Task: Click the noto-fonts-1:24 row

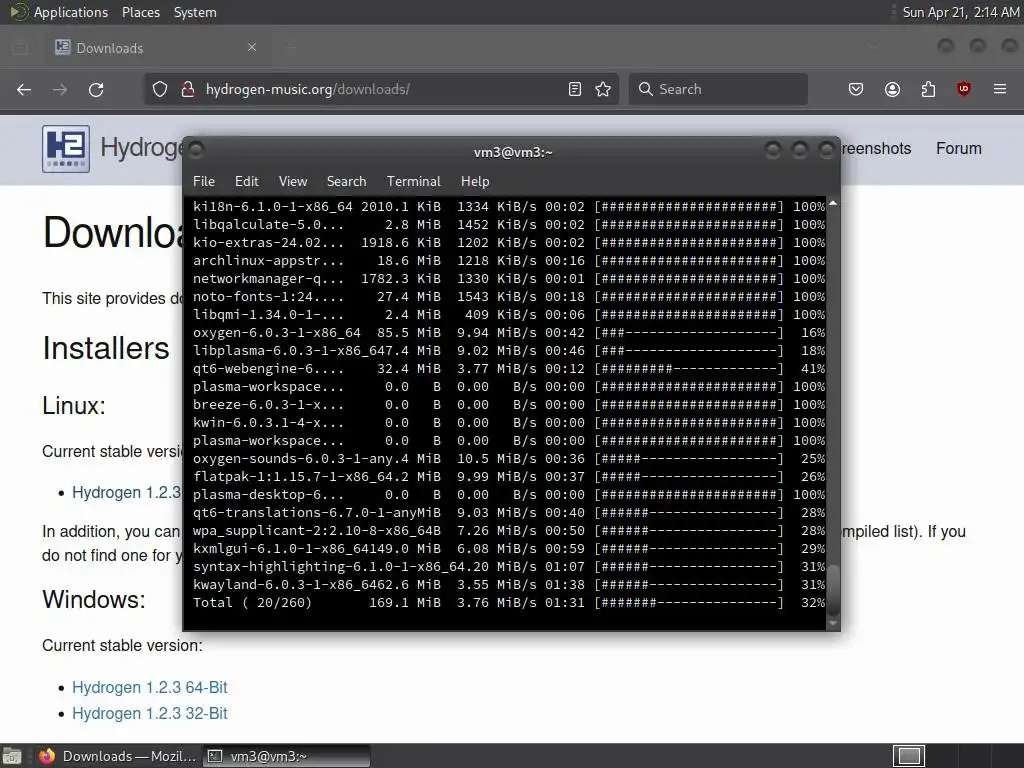Action: 509,296
